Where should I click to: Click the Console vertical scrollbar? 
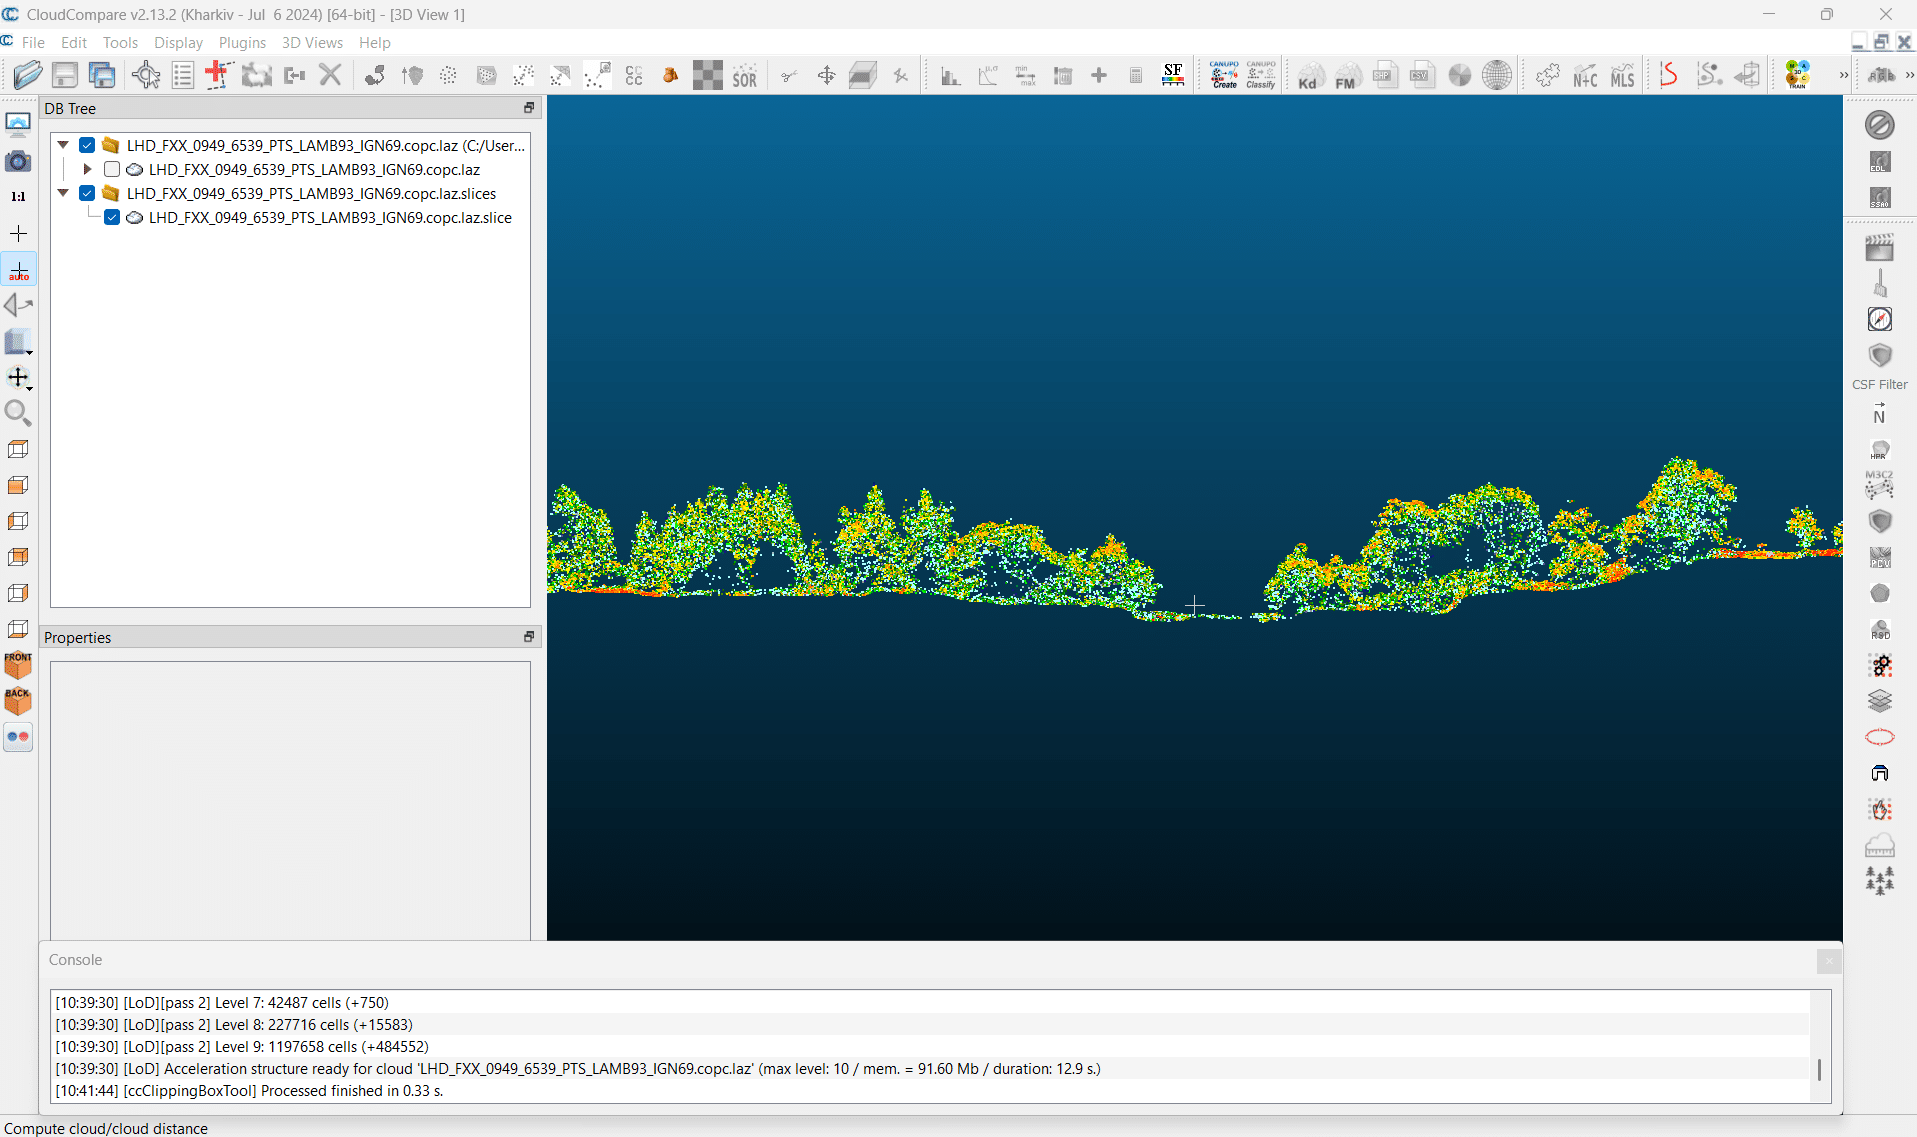tap(1818, 1068)
